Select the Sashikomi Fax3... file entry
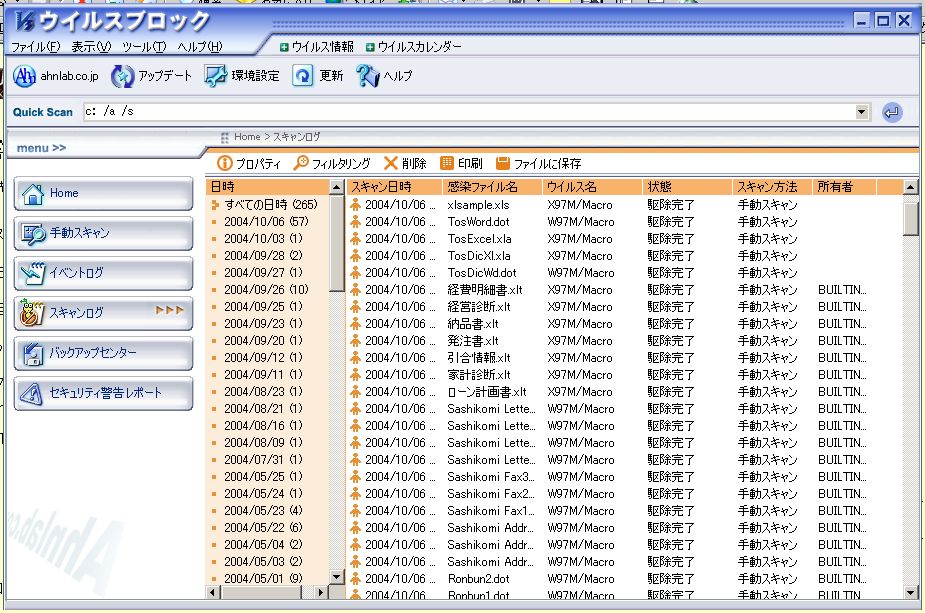 click(x=491, y=477)
